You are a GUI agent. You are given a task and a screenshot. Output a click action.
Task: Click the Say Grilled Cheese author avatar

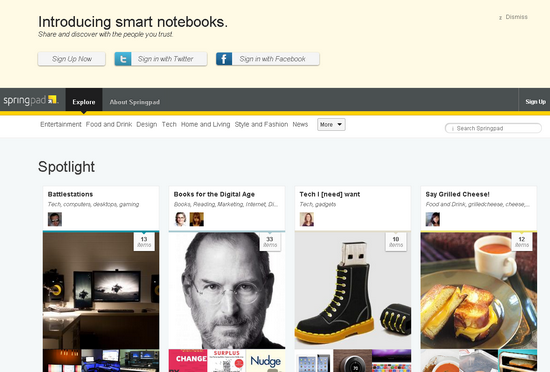(x=433, y=219)
